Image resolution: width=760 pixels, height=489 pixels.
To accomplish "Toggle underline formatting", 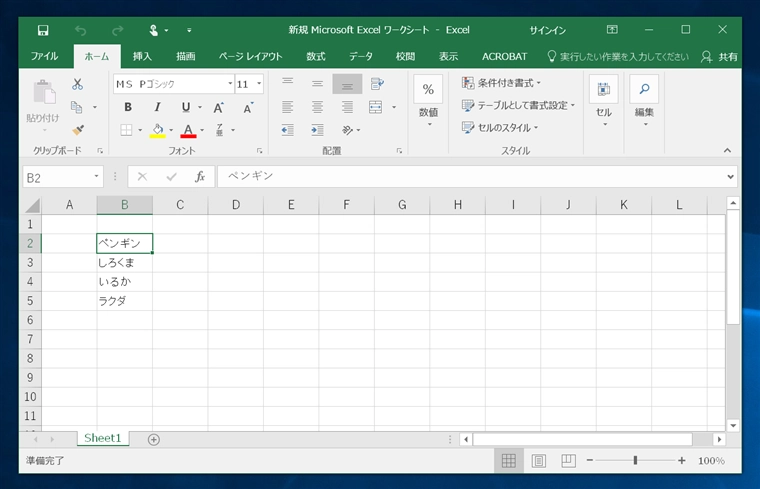I will [186, 107].
